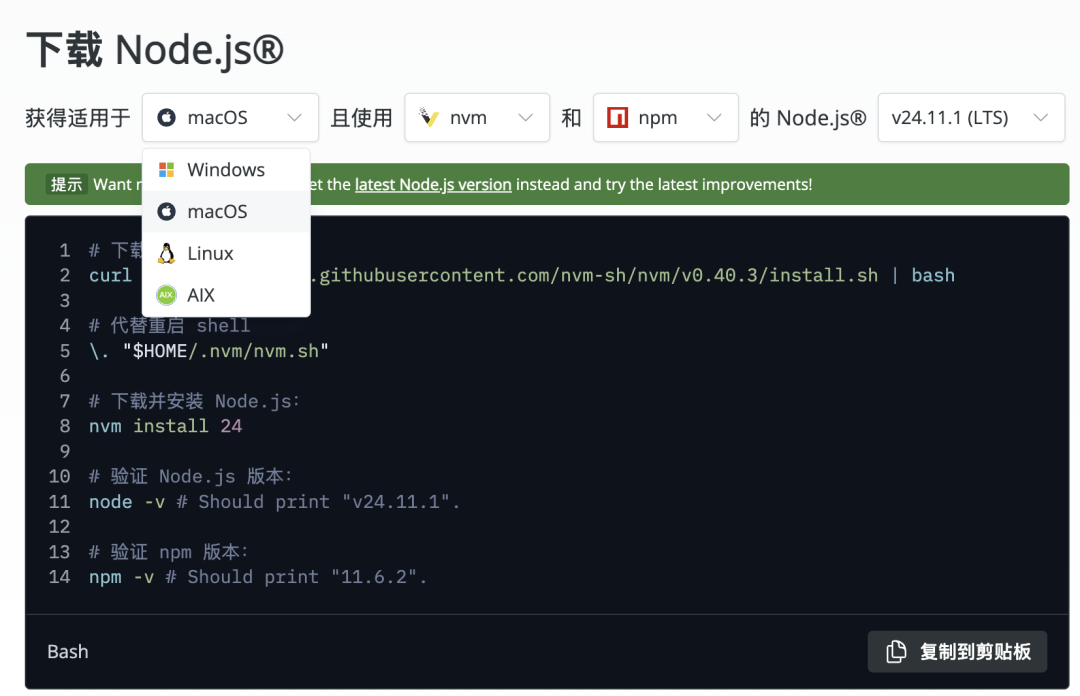Click chevron arrow beside npm
The width and height of the screenshot is (1080, 696).
[x=714, y=118]
